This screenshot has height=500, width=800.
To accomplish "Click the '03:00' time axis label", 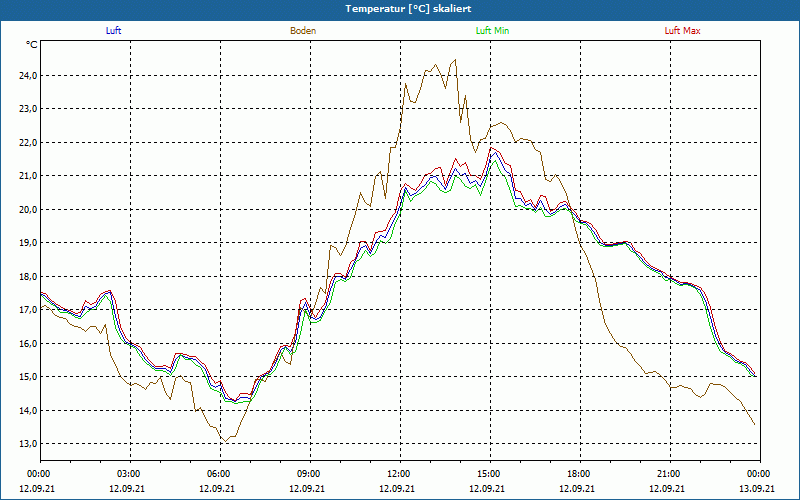I will point(130,474).
